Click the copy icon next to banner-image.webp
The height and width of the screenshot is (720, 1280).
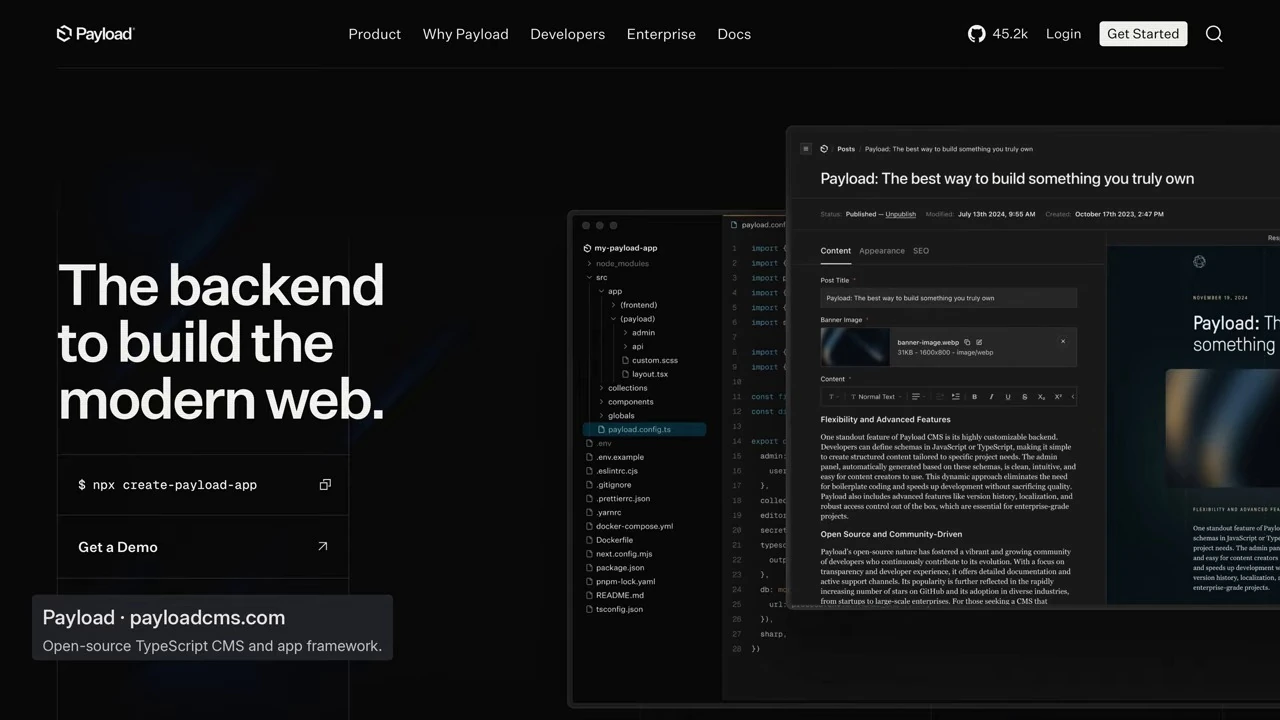[x=967, y=342]
